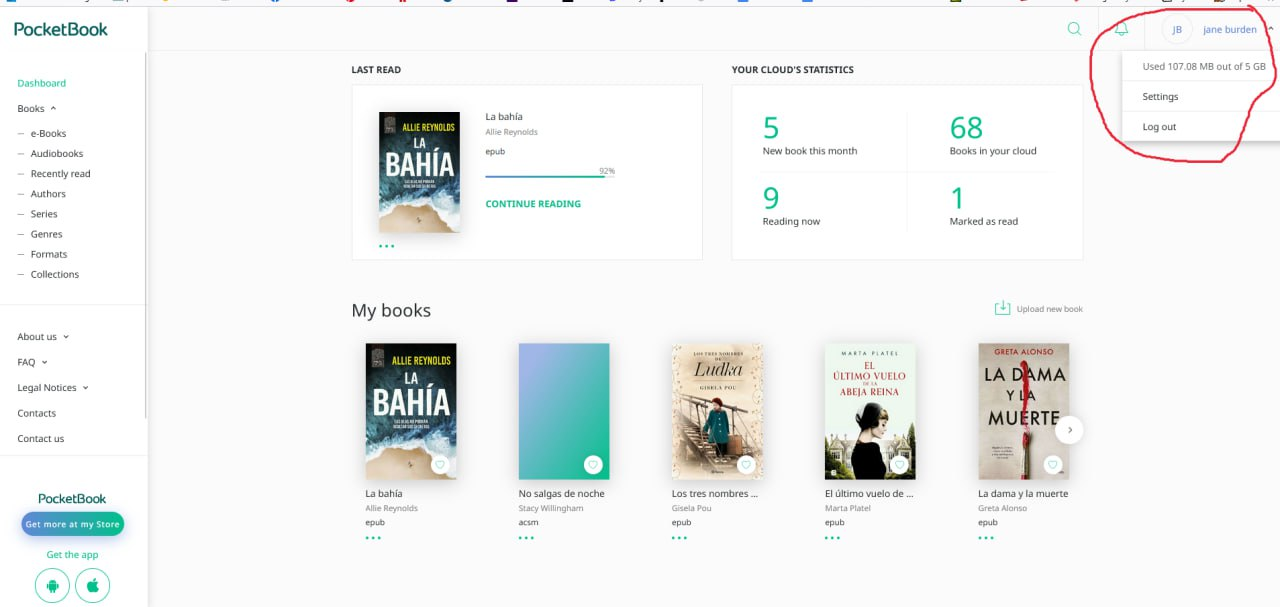Open three-dots menu under Last Read book
This screenshot has height=607, width=1280.
point(386,246)
